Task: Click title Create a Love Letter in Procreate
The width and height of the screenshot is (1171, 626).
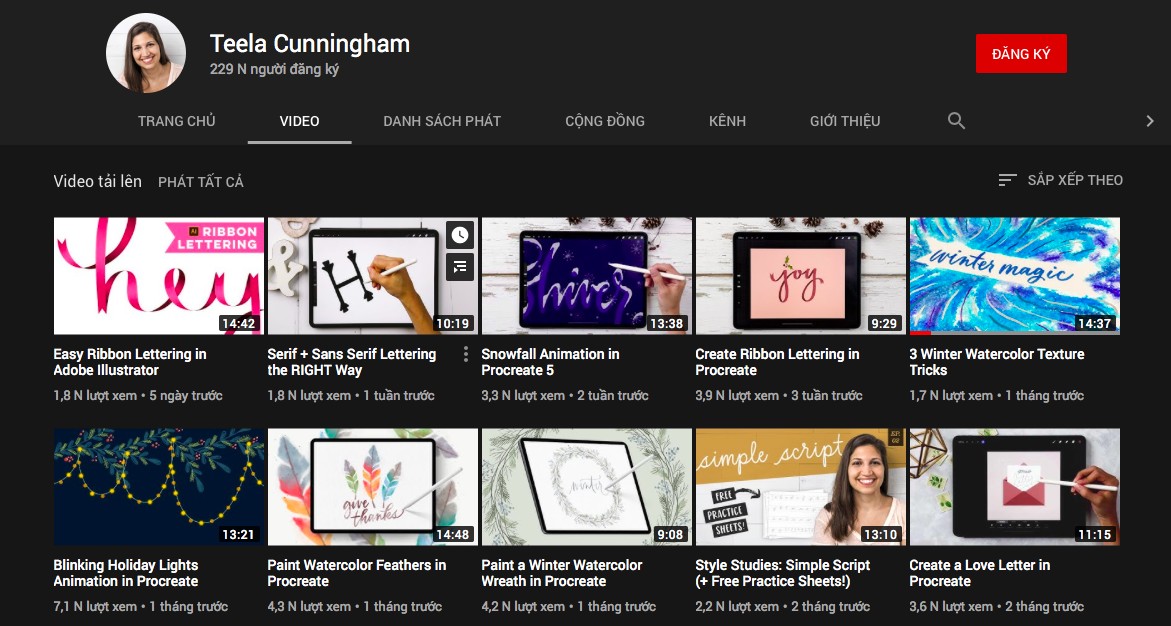Action: click(980, 573)
